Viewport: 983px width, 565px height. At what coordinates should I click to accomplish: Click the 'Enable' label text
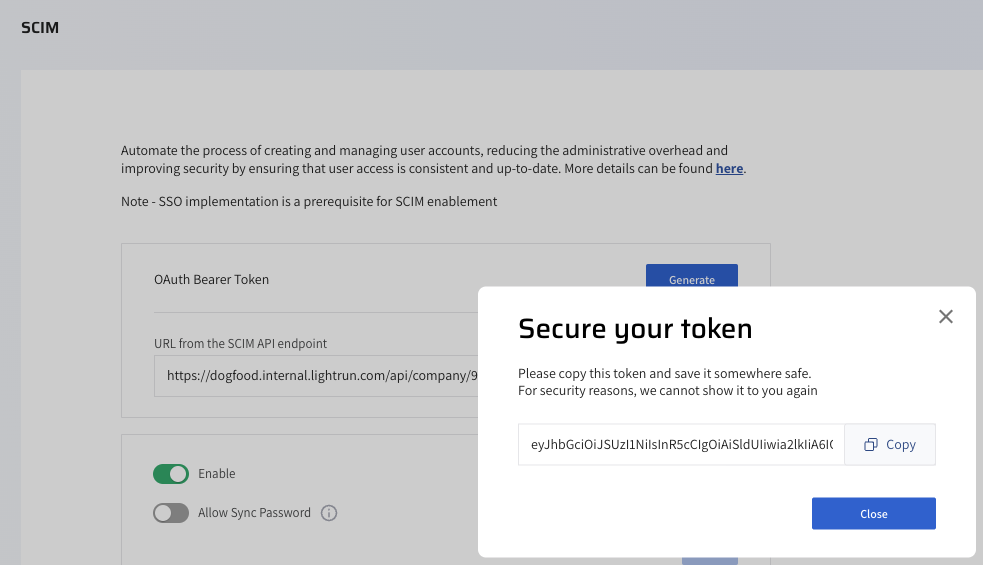[x=217, y=474]
